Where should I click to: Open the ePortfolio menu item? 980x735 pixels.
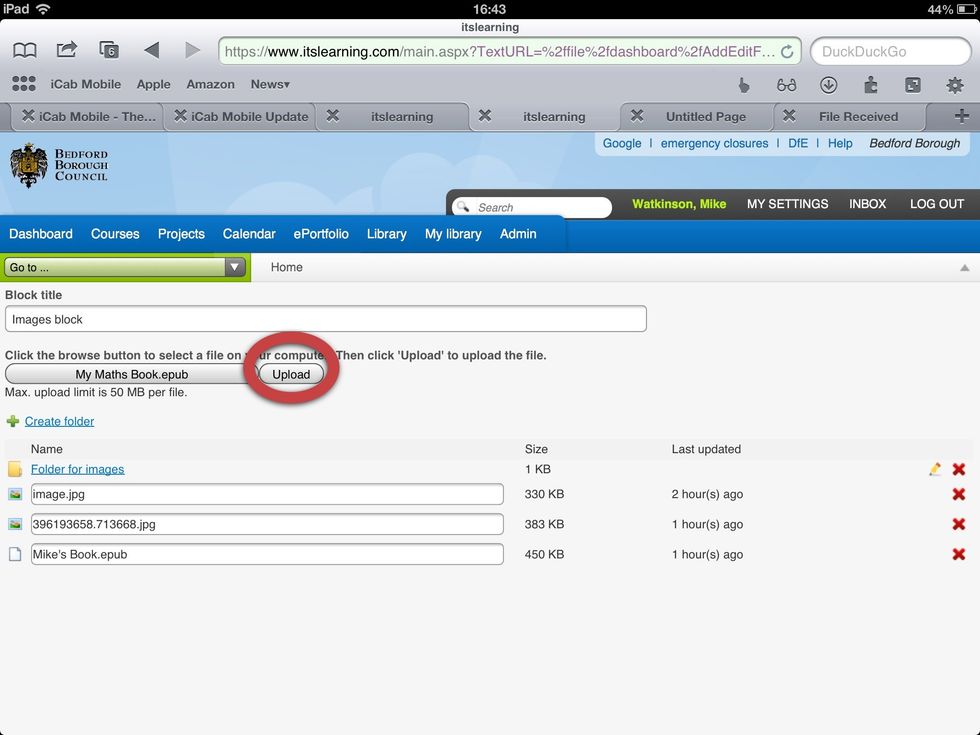click(x=320, y=234)
